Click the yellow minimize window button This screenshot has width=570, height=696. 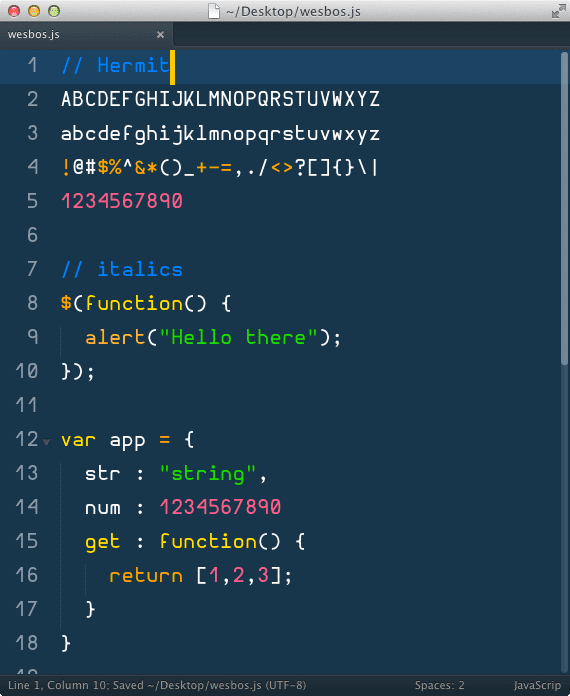pos(34,11)
